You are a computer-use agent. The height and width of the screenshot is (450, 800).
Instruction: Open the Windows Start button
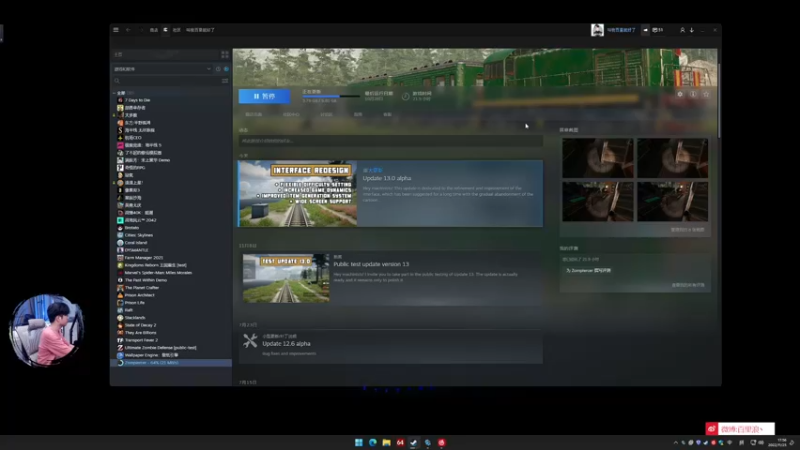pos(359,442)
